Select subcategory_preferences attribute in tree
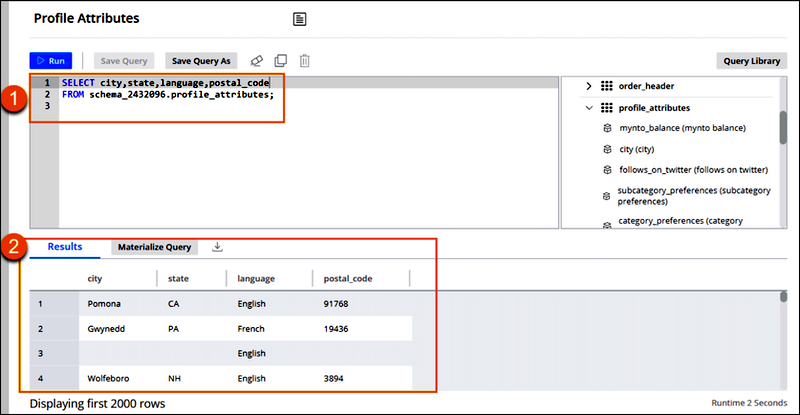Image resolution: width=800 pixels, height=415 pixels. [x=694, y=196]
